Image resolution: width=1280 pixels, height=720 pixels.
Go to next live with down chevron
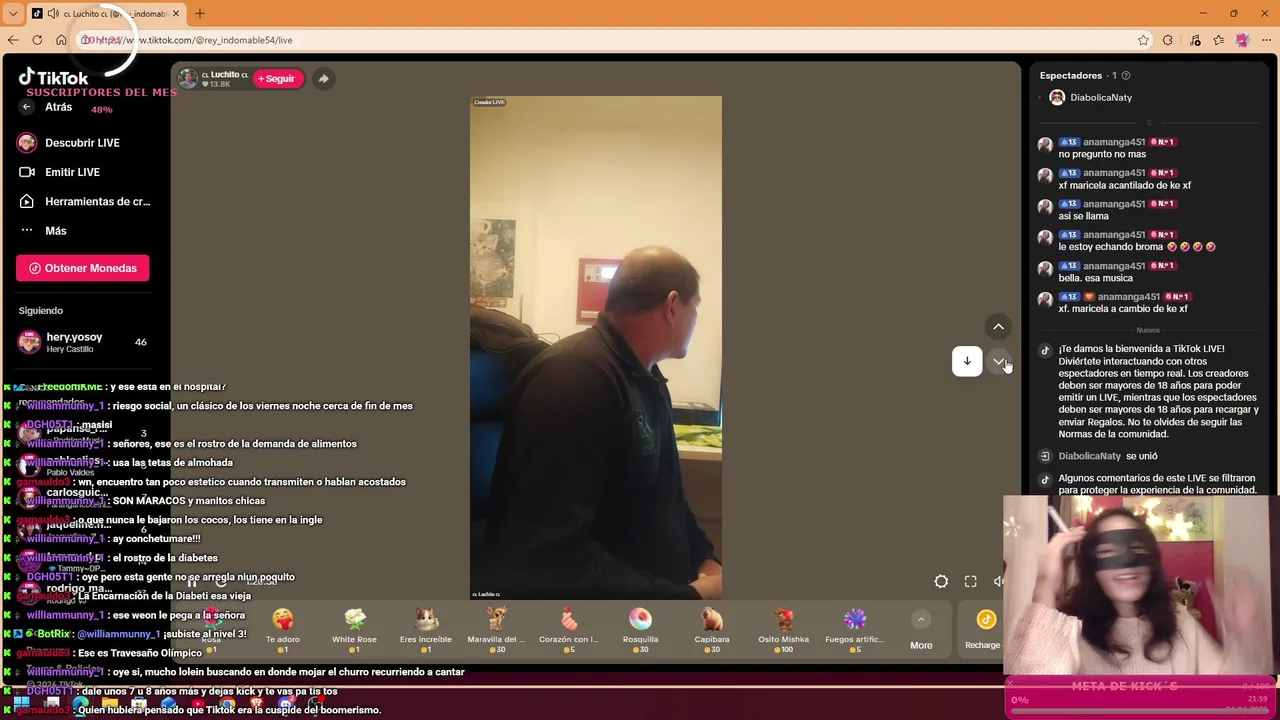point(998,361)
